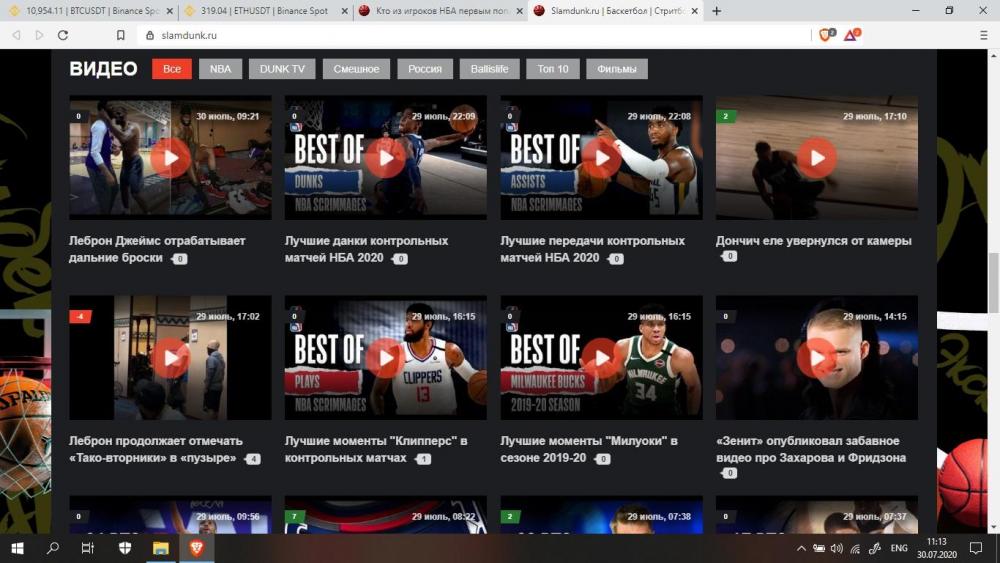The image size is (1000, 563).
Task: Open the Best of Plays Clippers thumbnail
Action: point(385,357)
